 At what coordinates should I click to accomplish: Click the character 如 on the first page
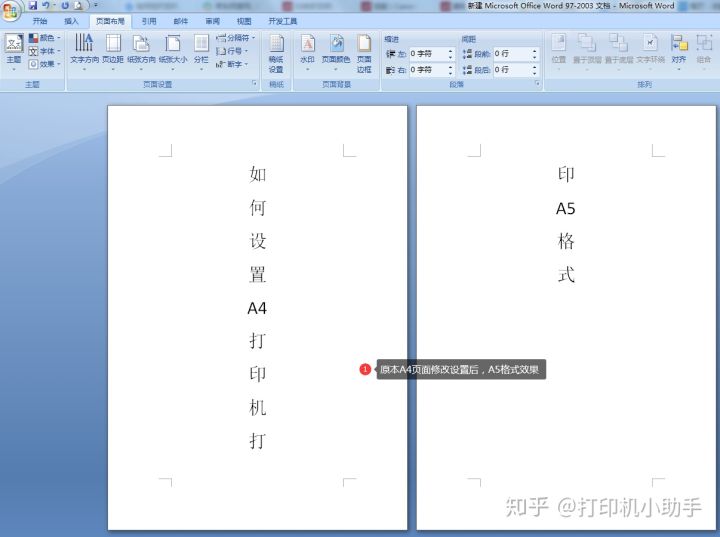(x=258, y=175)
